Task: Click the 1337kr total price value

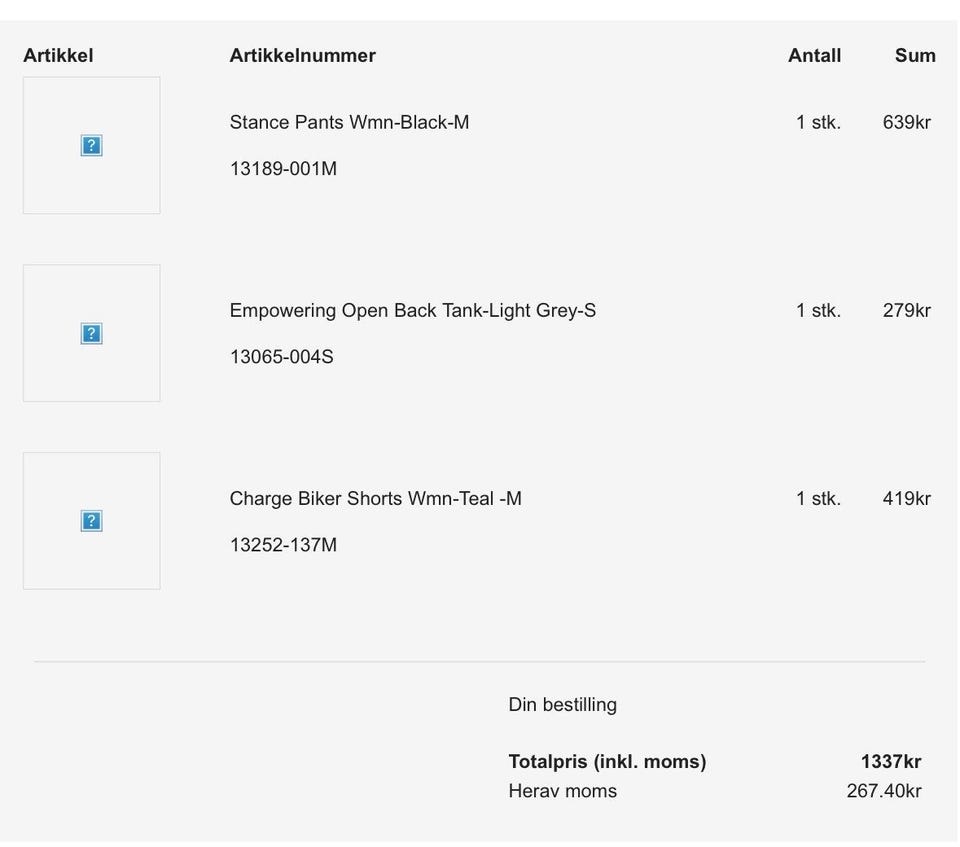Action: (x=891, y=761)
